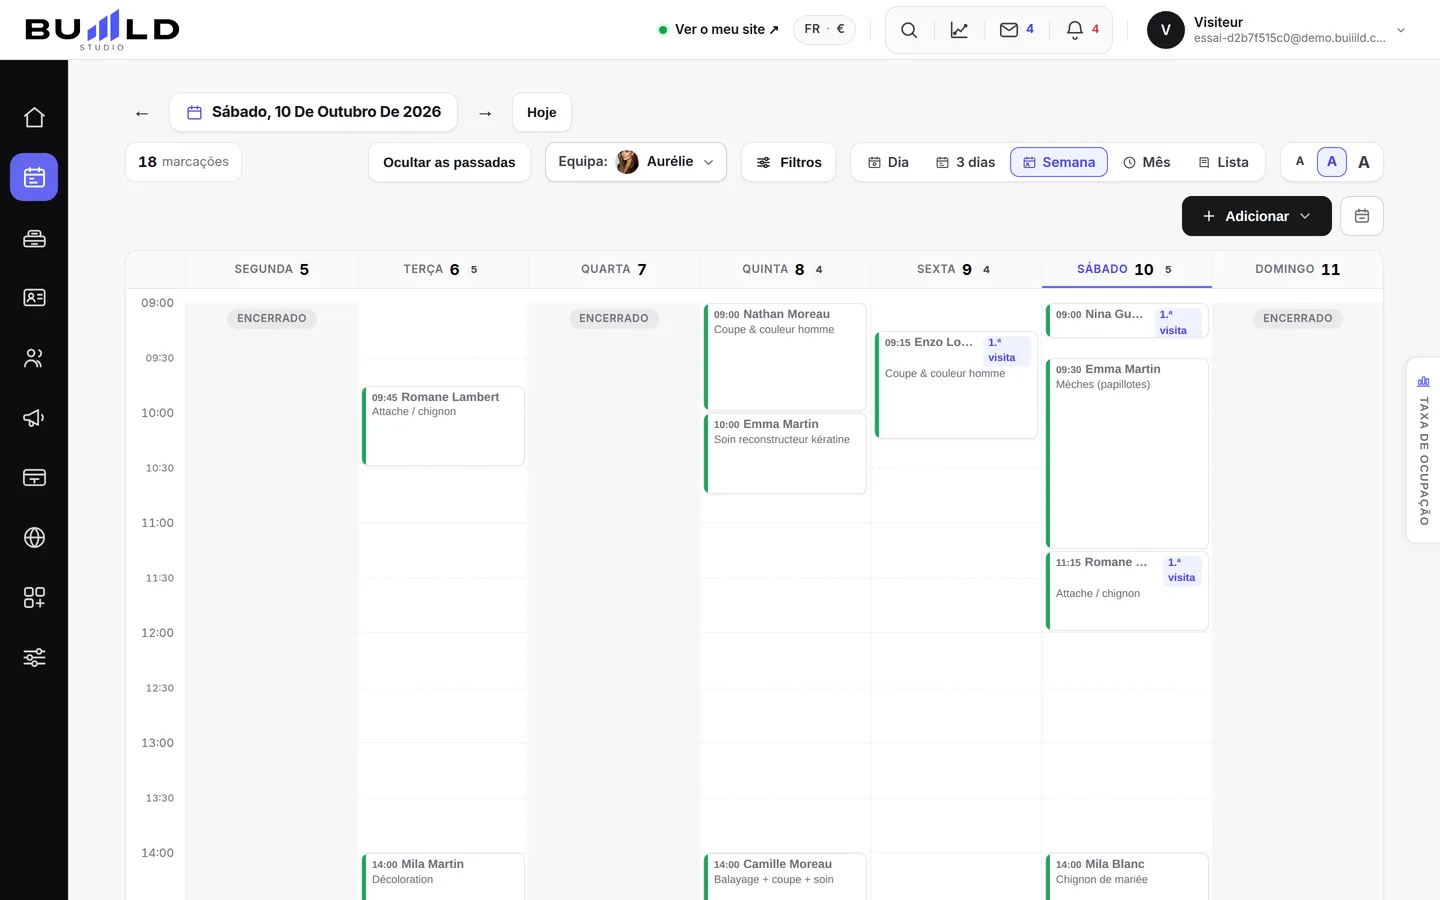
Task: Open the 09:45 Romane Lambert appointment
Action: tap(443, 426)
